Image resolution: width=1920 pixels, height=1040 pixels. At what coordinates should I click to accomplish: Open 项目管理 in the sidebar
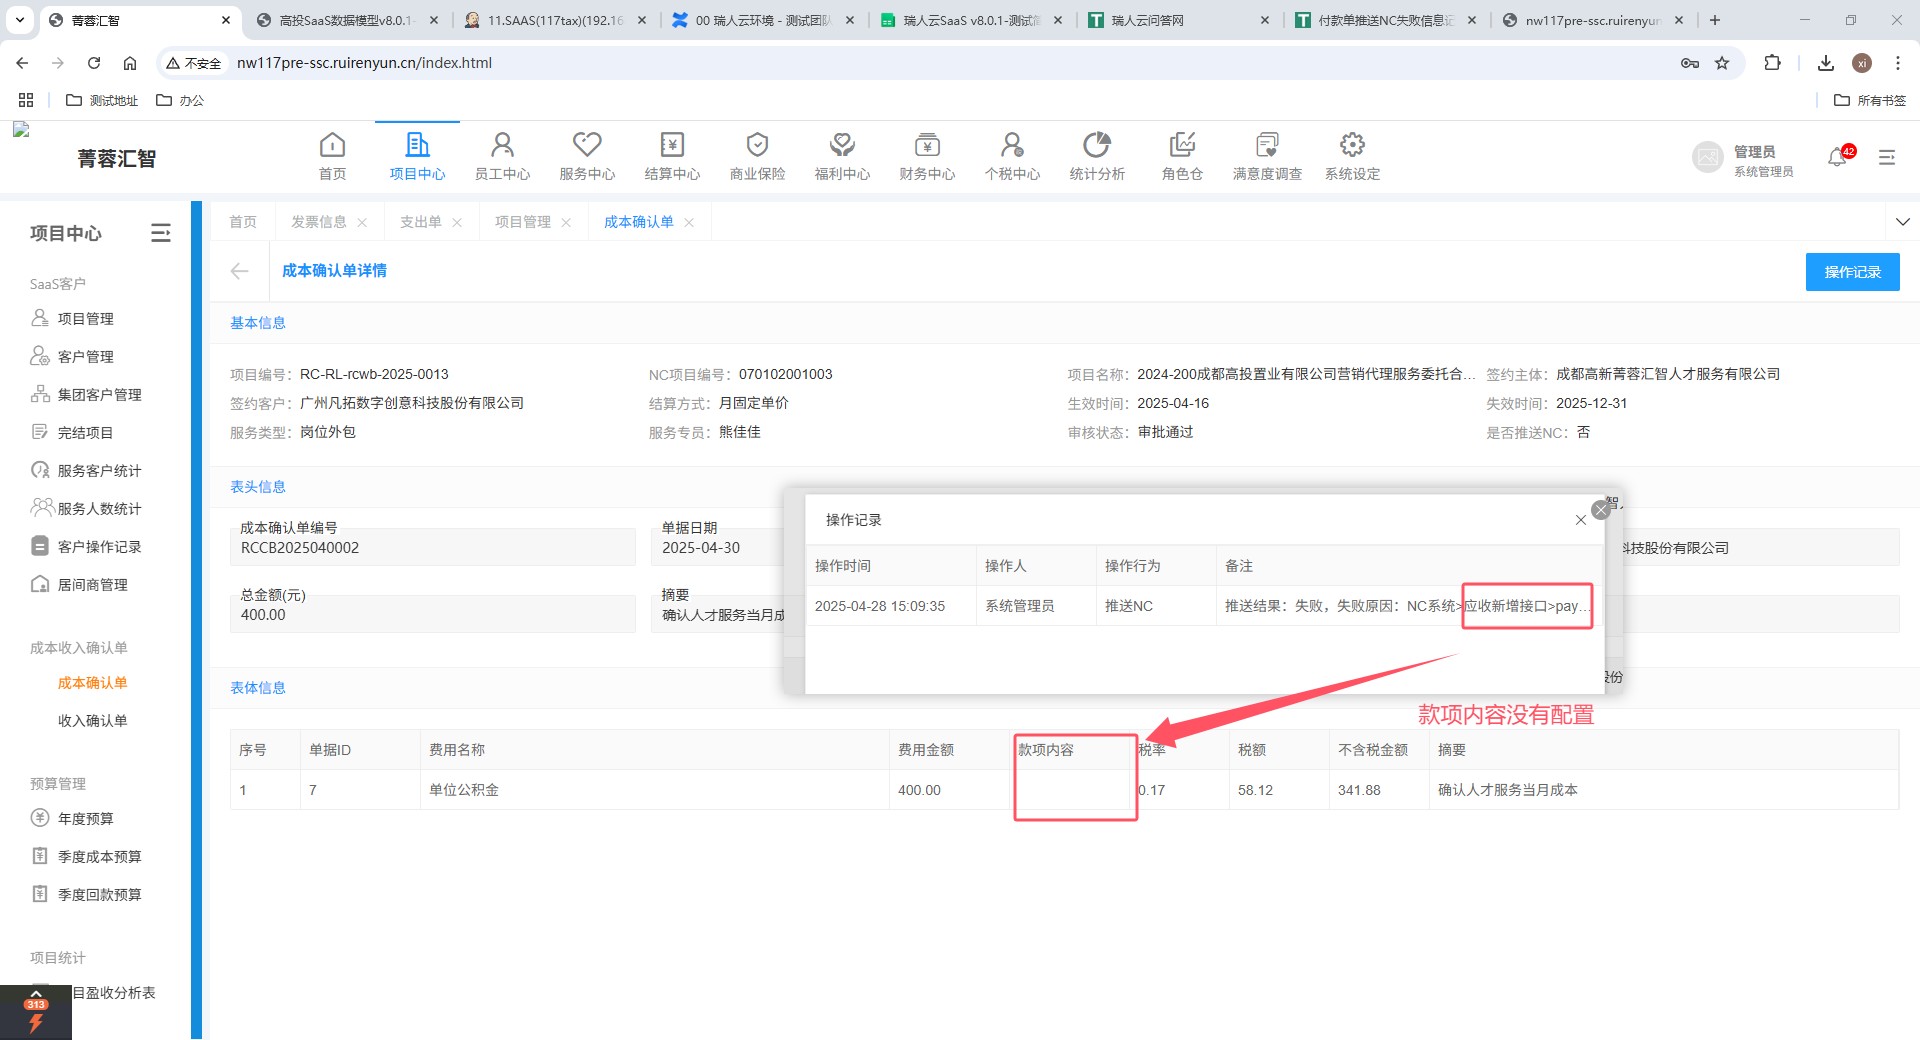tap(86, 319)
